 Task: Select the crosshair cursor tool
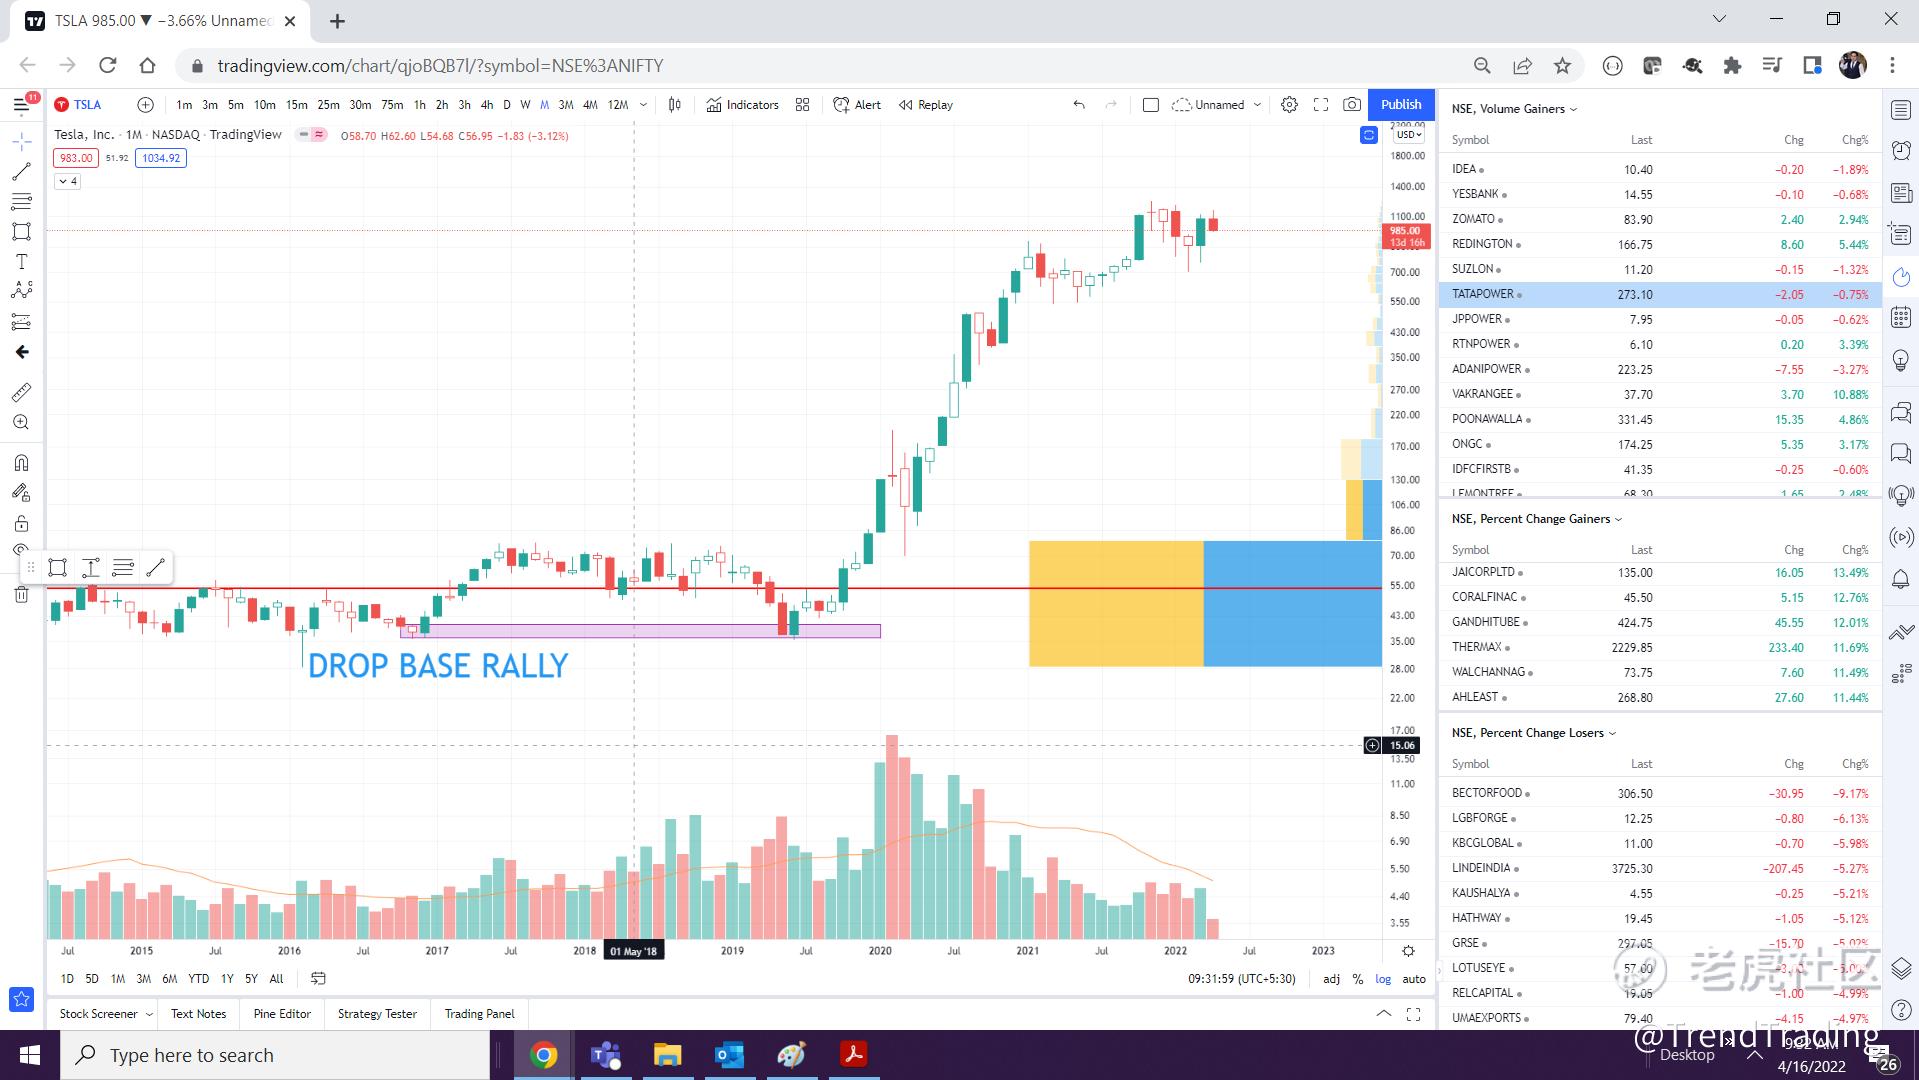coord(22,141)
